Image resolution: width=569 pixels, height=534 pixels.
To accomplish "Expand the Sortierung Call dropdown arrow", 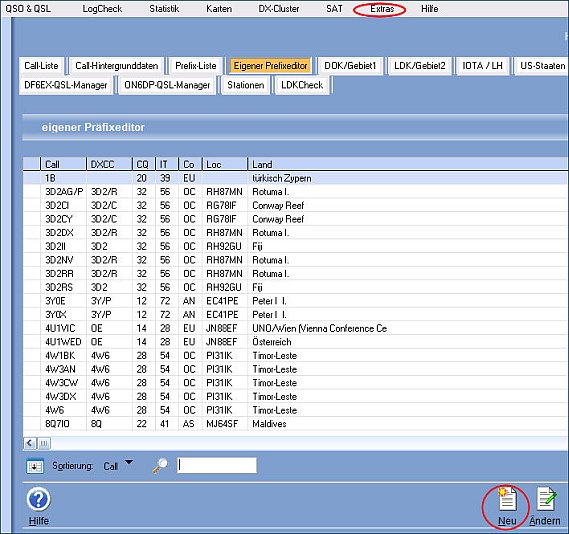I will [129, 462].
